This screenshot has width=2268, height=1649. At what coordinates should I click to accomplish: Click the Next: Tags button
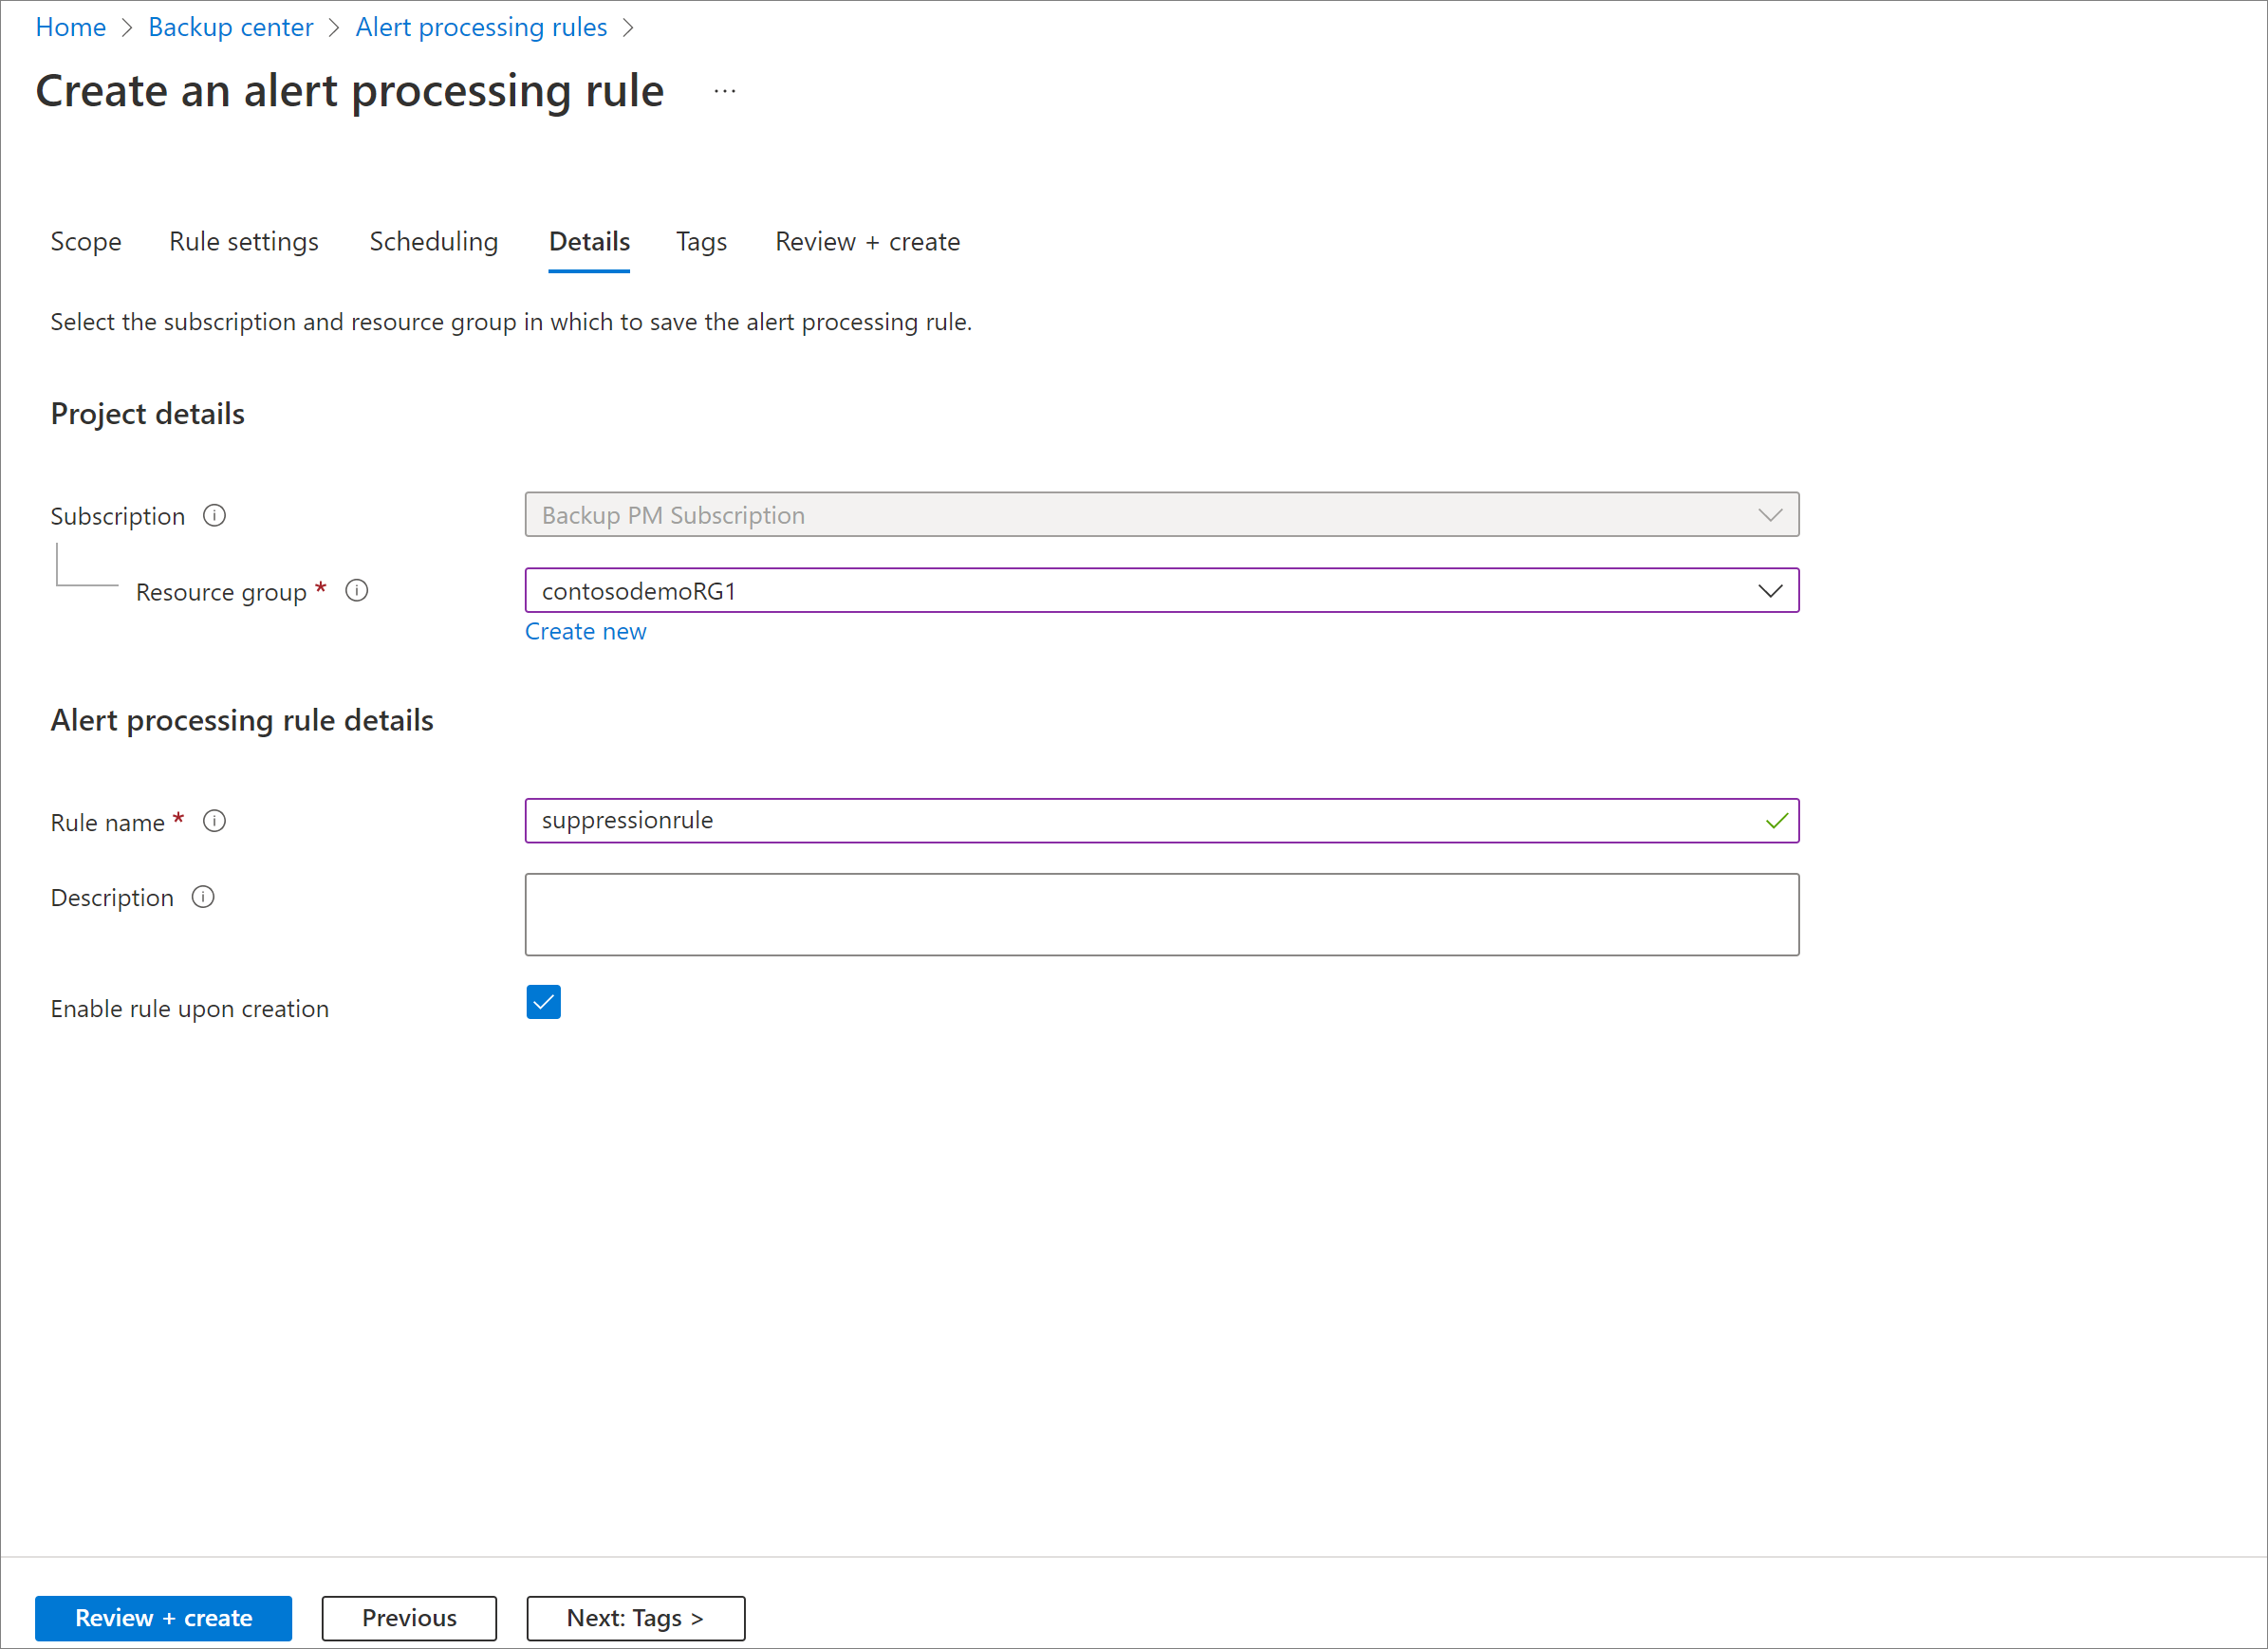click(x=636, y=1616)
